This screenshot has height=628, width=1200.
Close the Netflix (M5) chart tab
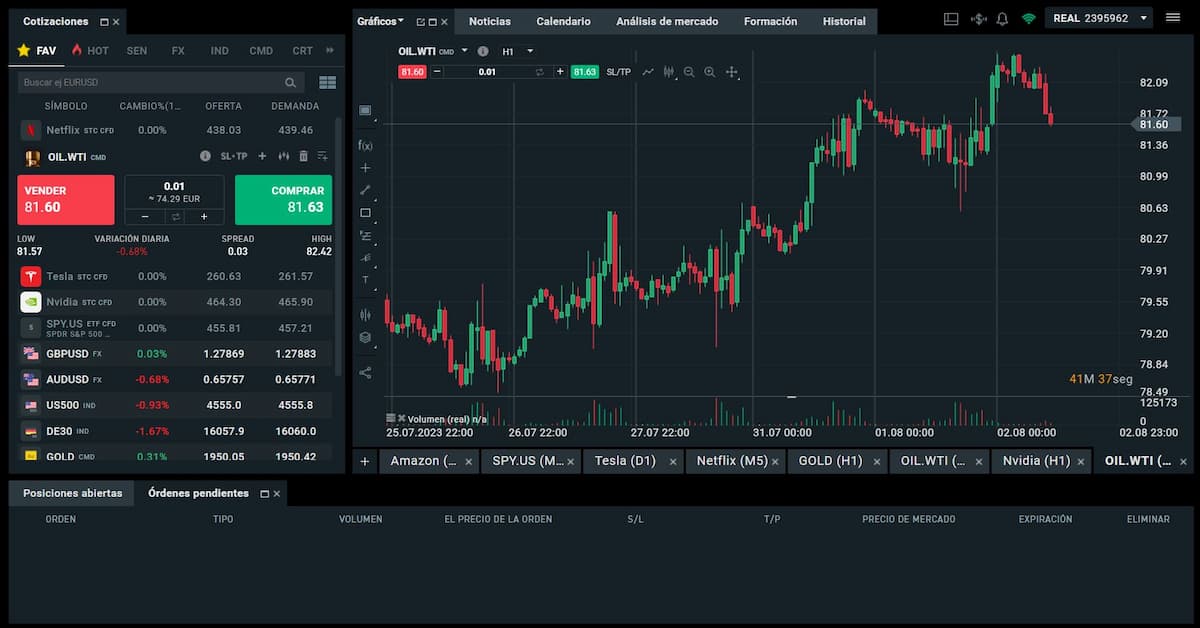coord(774,462)
